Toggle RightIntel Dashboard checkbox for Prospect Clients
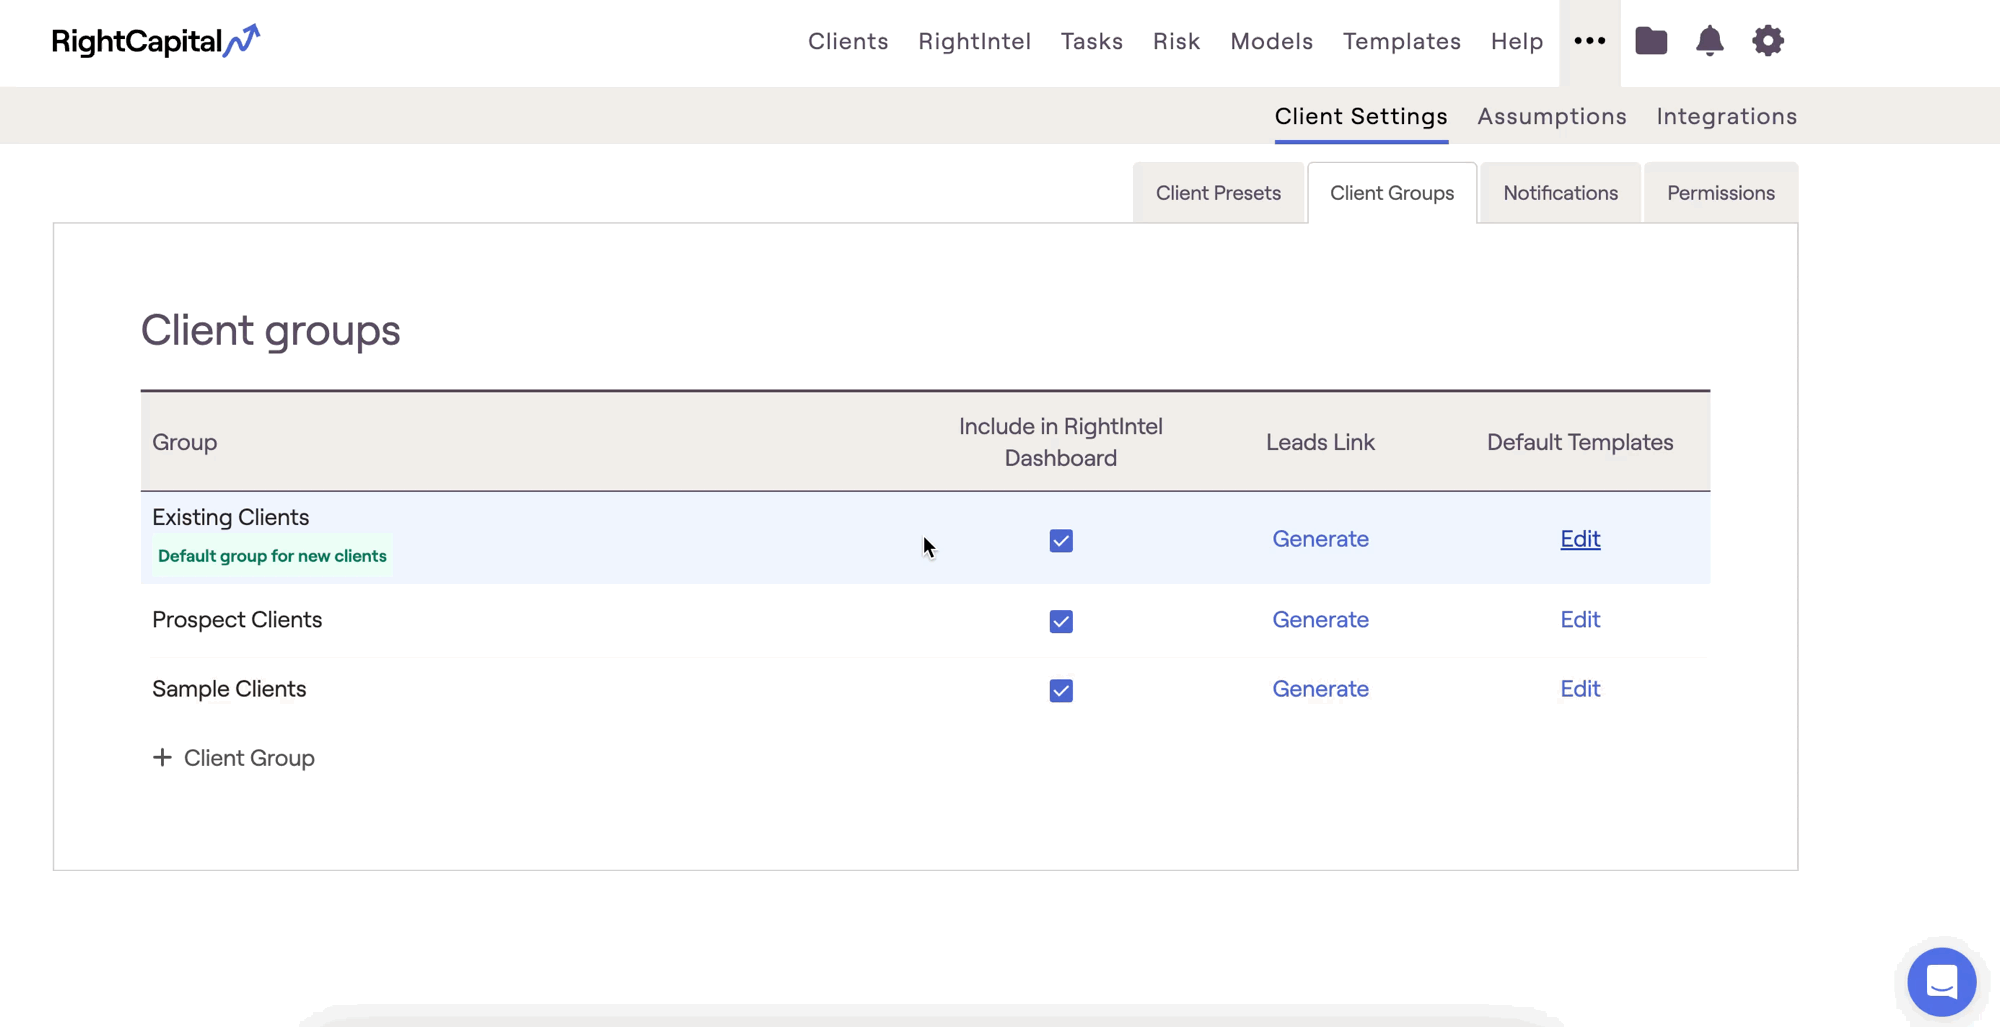Image resolution: width=2000 pixels, height=1027 pixels. (1061, 622)
